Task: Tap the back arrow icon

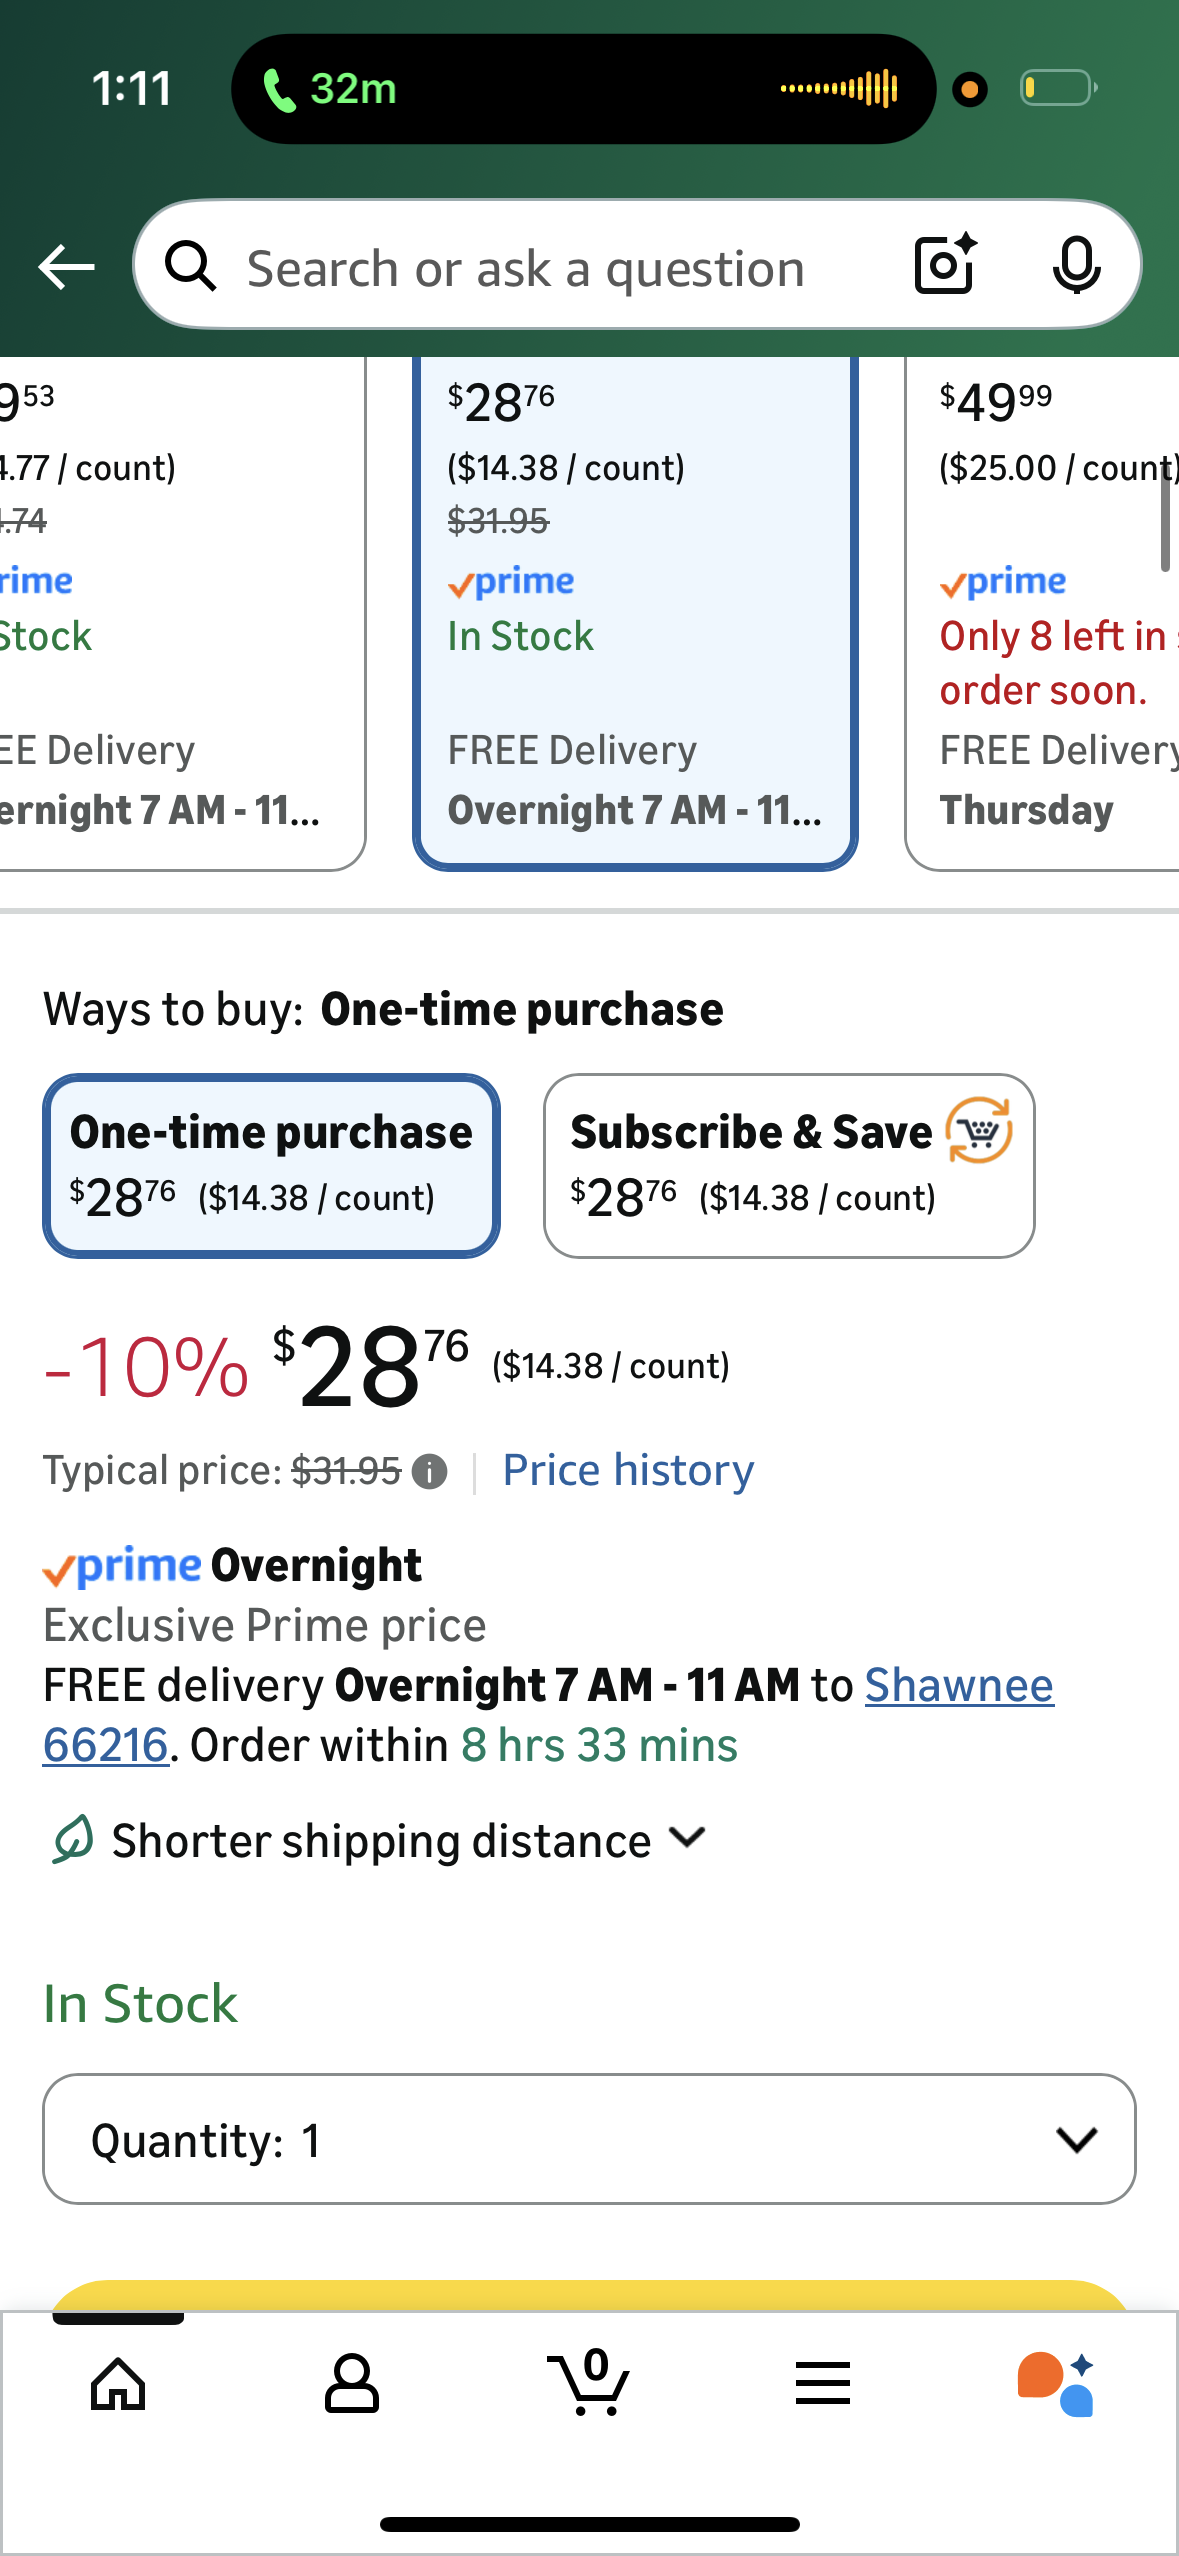Action: click(x=66, y=267)
